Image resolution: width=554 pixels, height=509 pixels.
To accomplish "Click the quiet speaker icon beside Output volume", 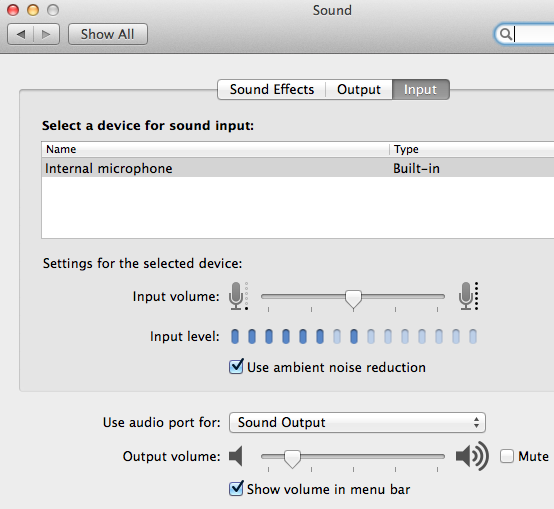I will click(x=236, y=456).
